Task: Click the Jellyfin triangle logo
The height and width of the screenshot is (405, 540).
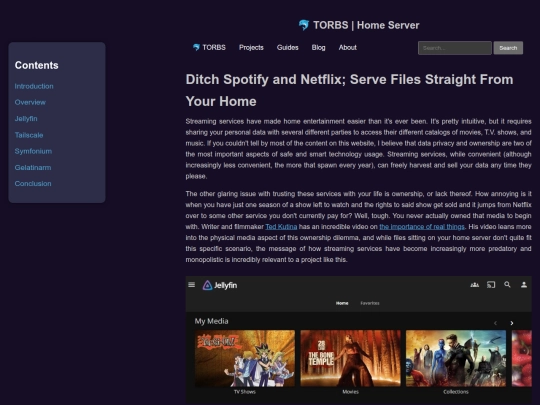Action: tap(207, 285)
